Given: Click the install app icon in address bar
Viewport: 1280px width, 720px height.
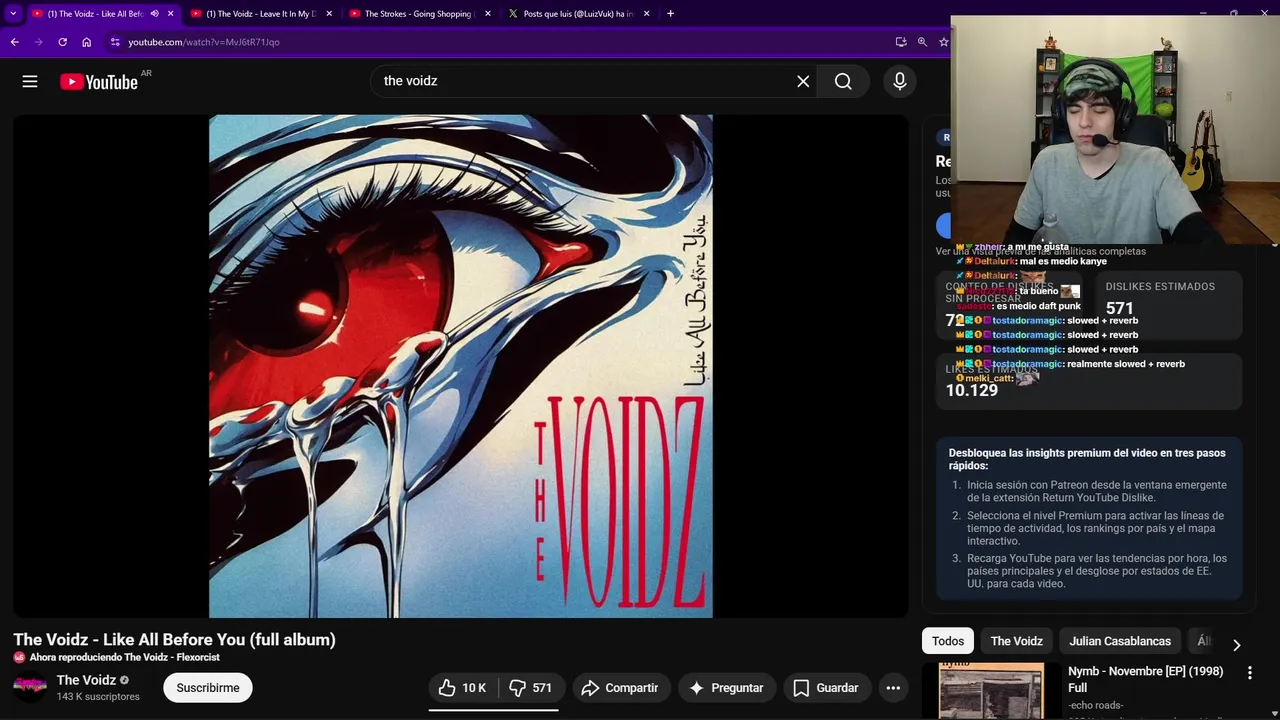Looking at the screenshot, I should coord(901,42).
